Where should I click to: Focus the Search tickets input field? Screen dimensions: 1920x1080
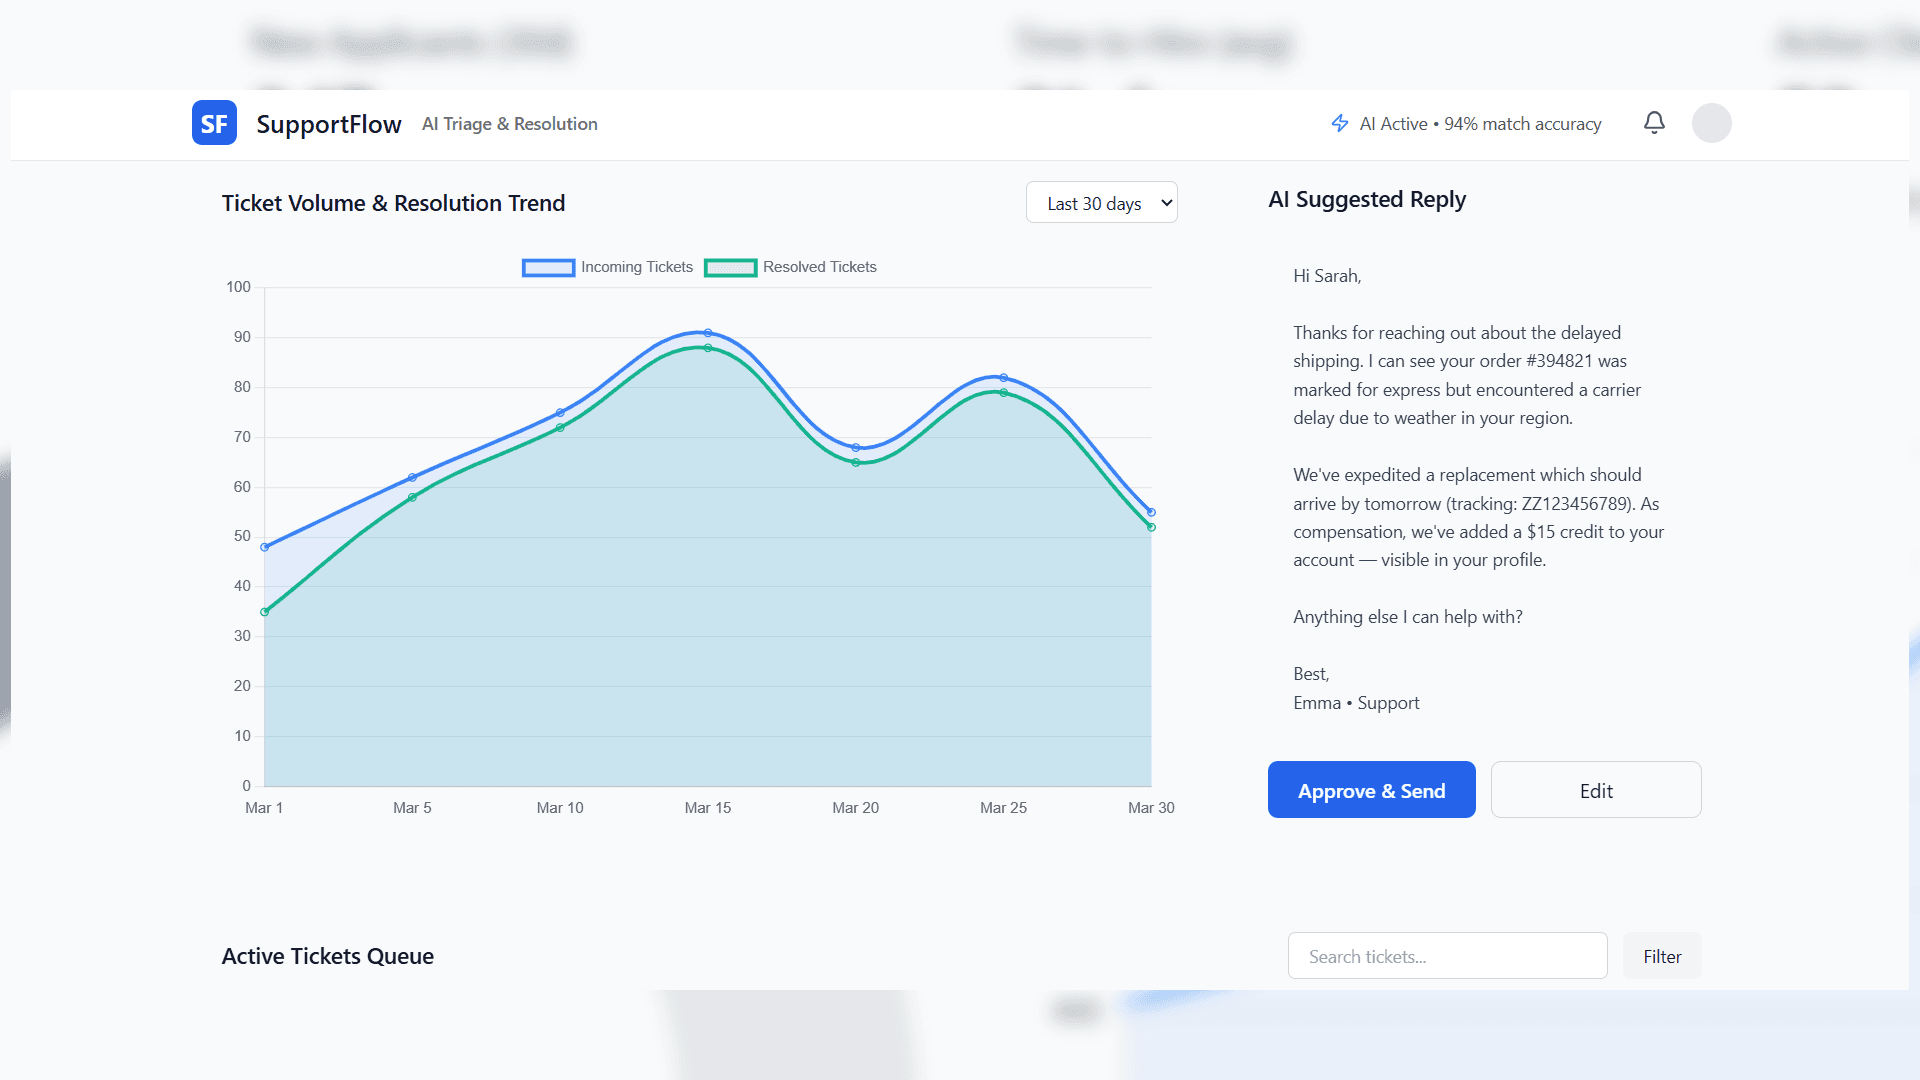pos(1446,956)
